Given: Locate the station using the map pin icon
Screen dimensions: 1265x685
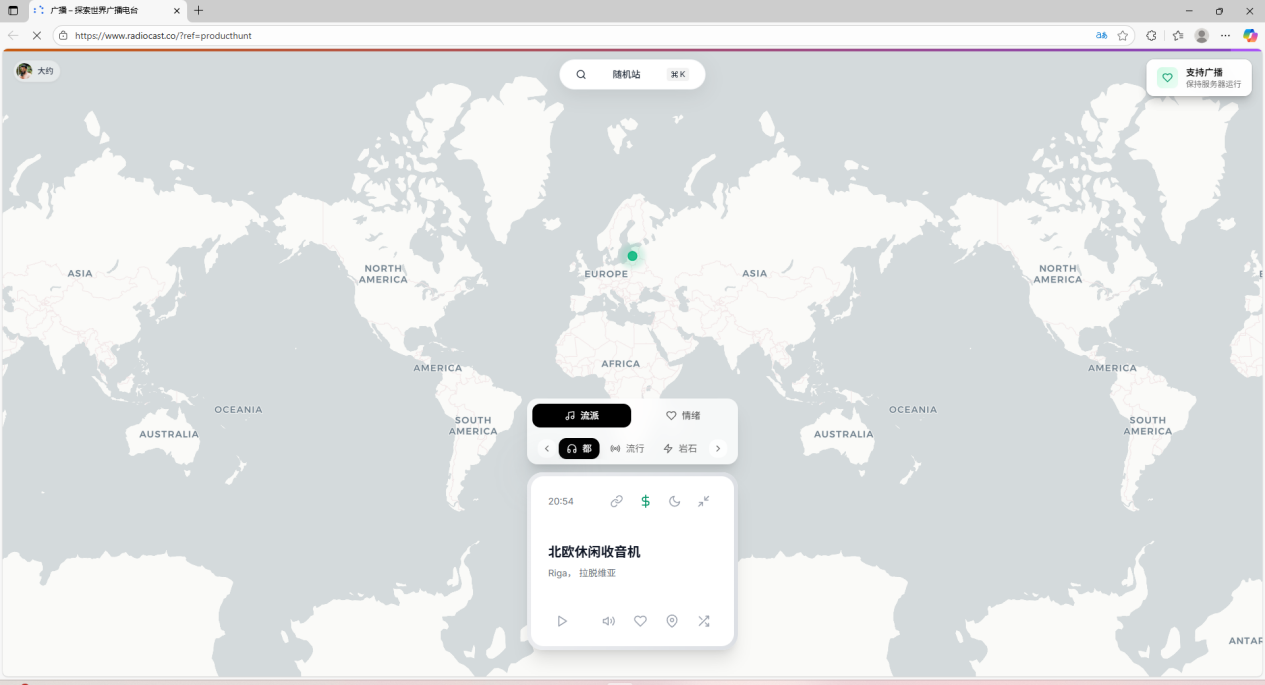Looking at the screenshot, I should point(672,621).
